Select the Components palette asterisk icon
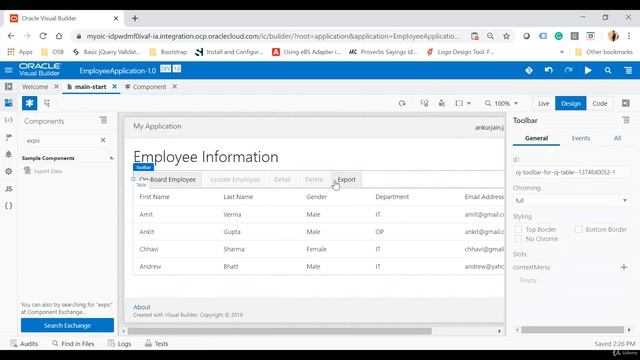640x360 pixels. click(29, 103)
